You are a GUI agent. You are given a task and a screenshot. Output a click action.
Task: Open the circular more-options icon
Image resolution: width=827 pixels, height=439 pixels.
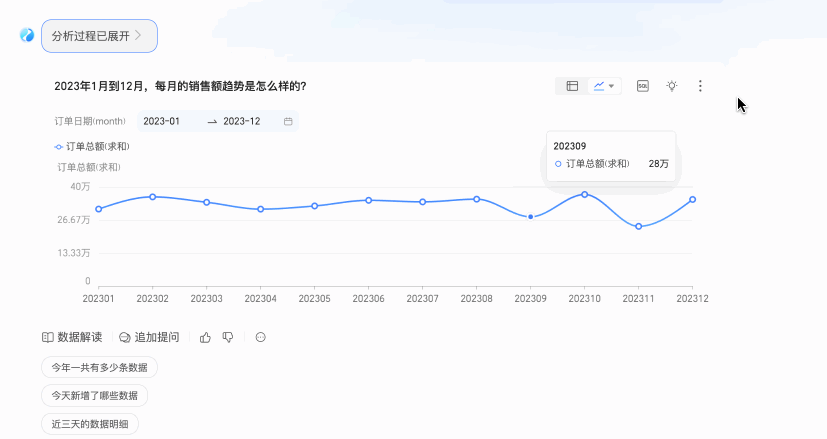[261, 337]
